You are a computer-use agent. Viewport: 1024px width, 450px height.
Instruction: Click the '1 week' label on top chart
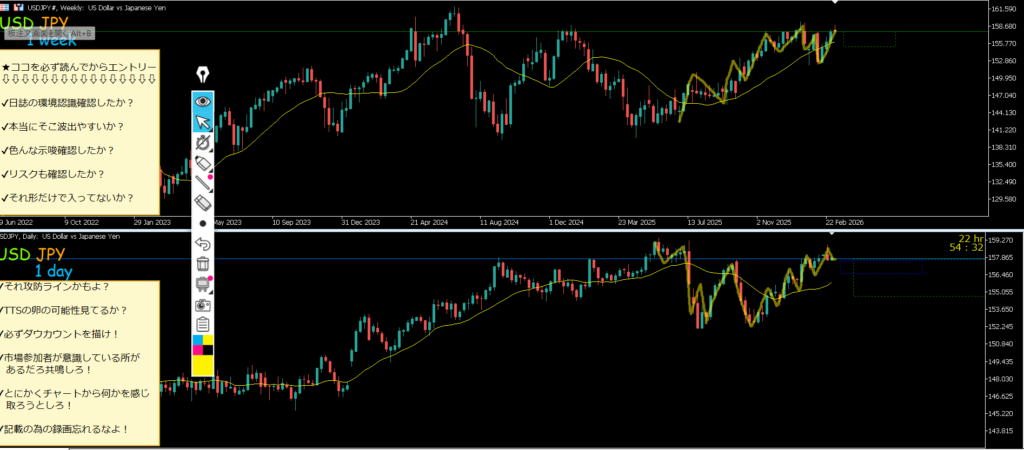(x=51, y=40)
